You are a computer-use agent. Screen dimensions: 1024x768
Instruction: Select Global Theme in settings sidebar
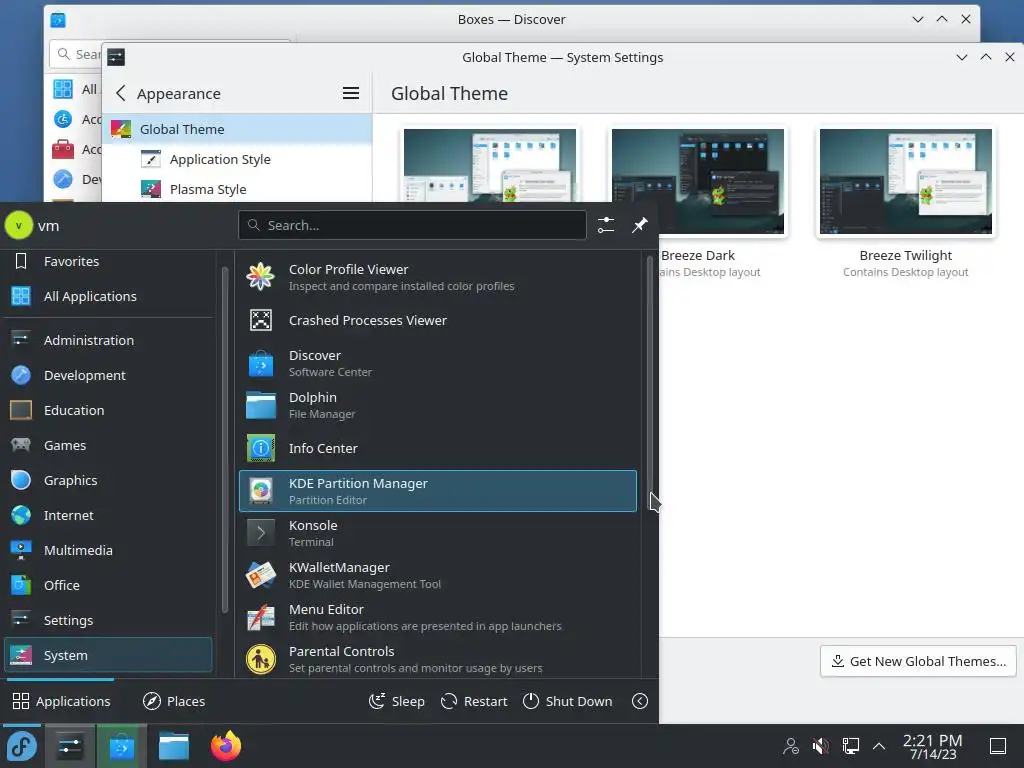[237, 129]
